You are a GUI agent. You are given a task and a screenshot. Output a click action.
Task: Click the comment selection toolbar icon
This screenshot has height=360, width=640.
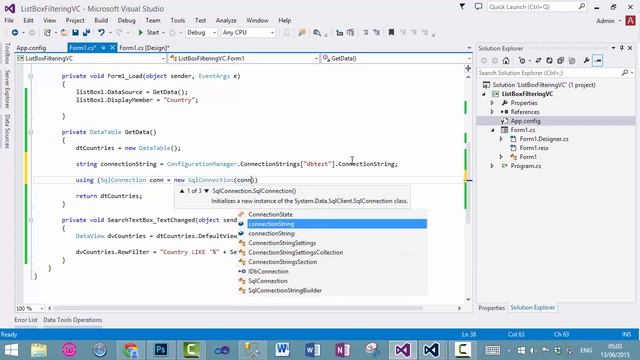pos(365,32)
